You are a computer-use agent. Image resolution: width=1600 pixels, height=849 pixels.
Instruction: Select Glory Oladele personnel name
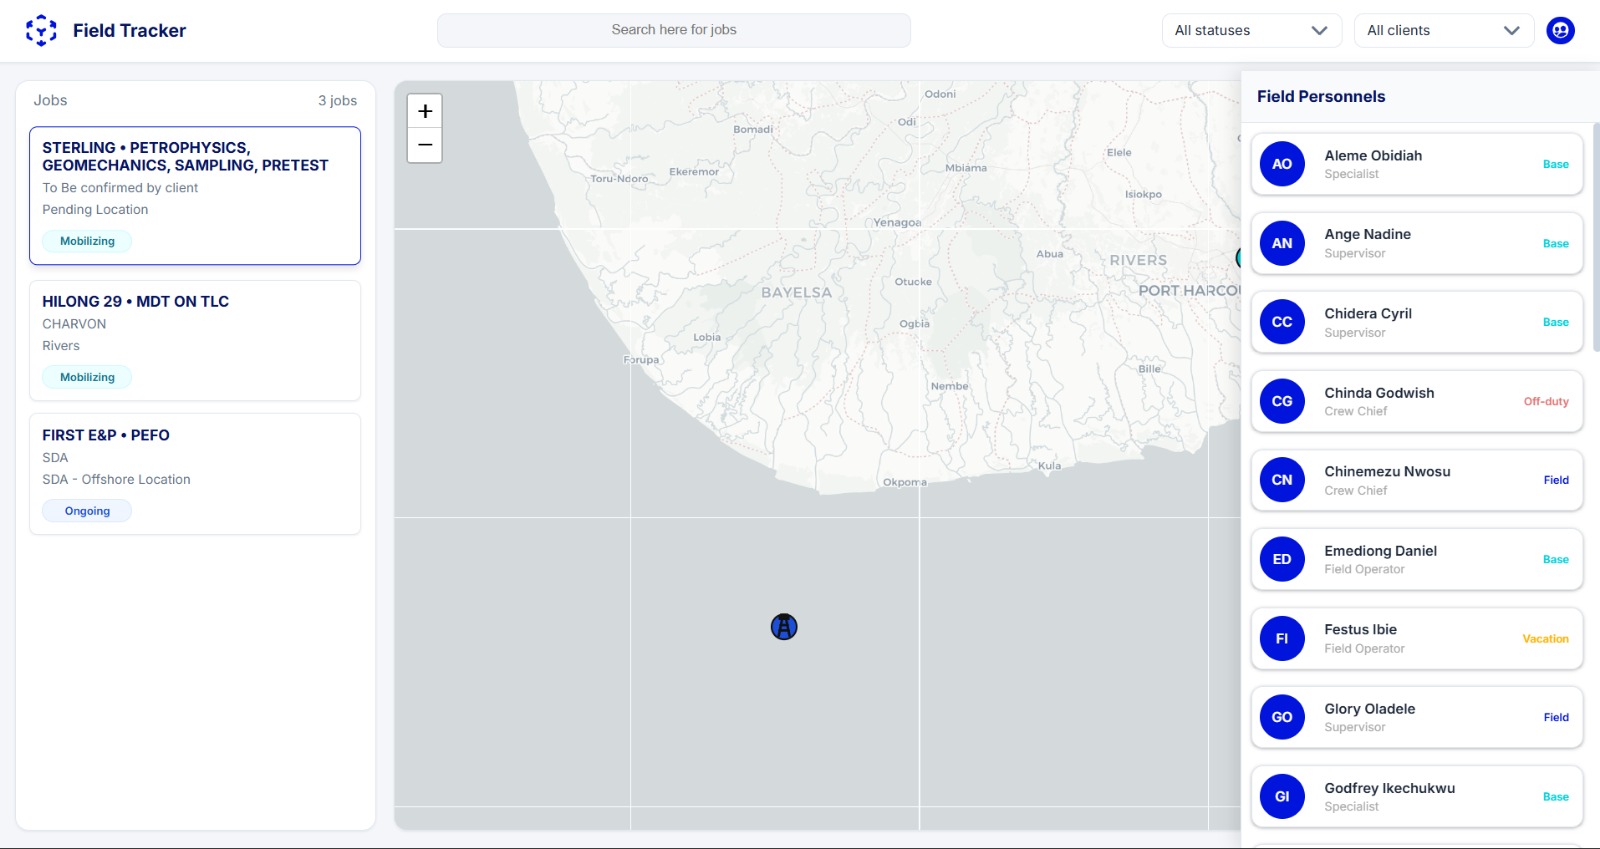pyautogui.click(x=1369, y=708)
